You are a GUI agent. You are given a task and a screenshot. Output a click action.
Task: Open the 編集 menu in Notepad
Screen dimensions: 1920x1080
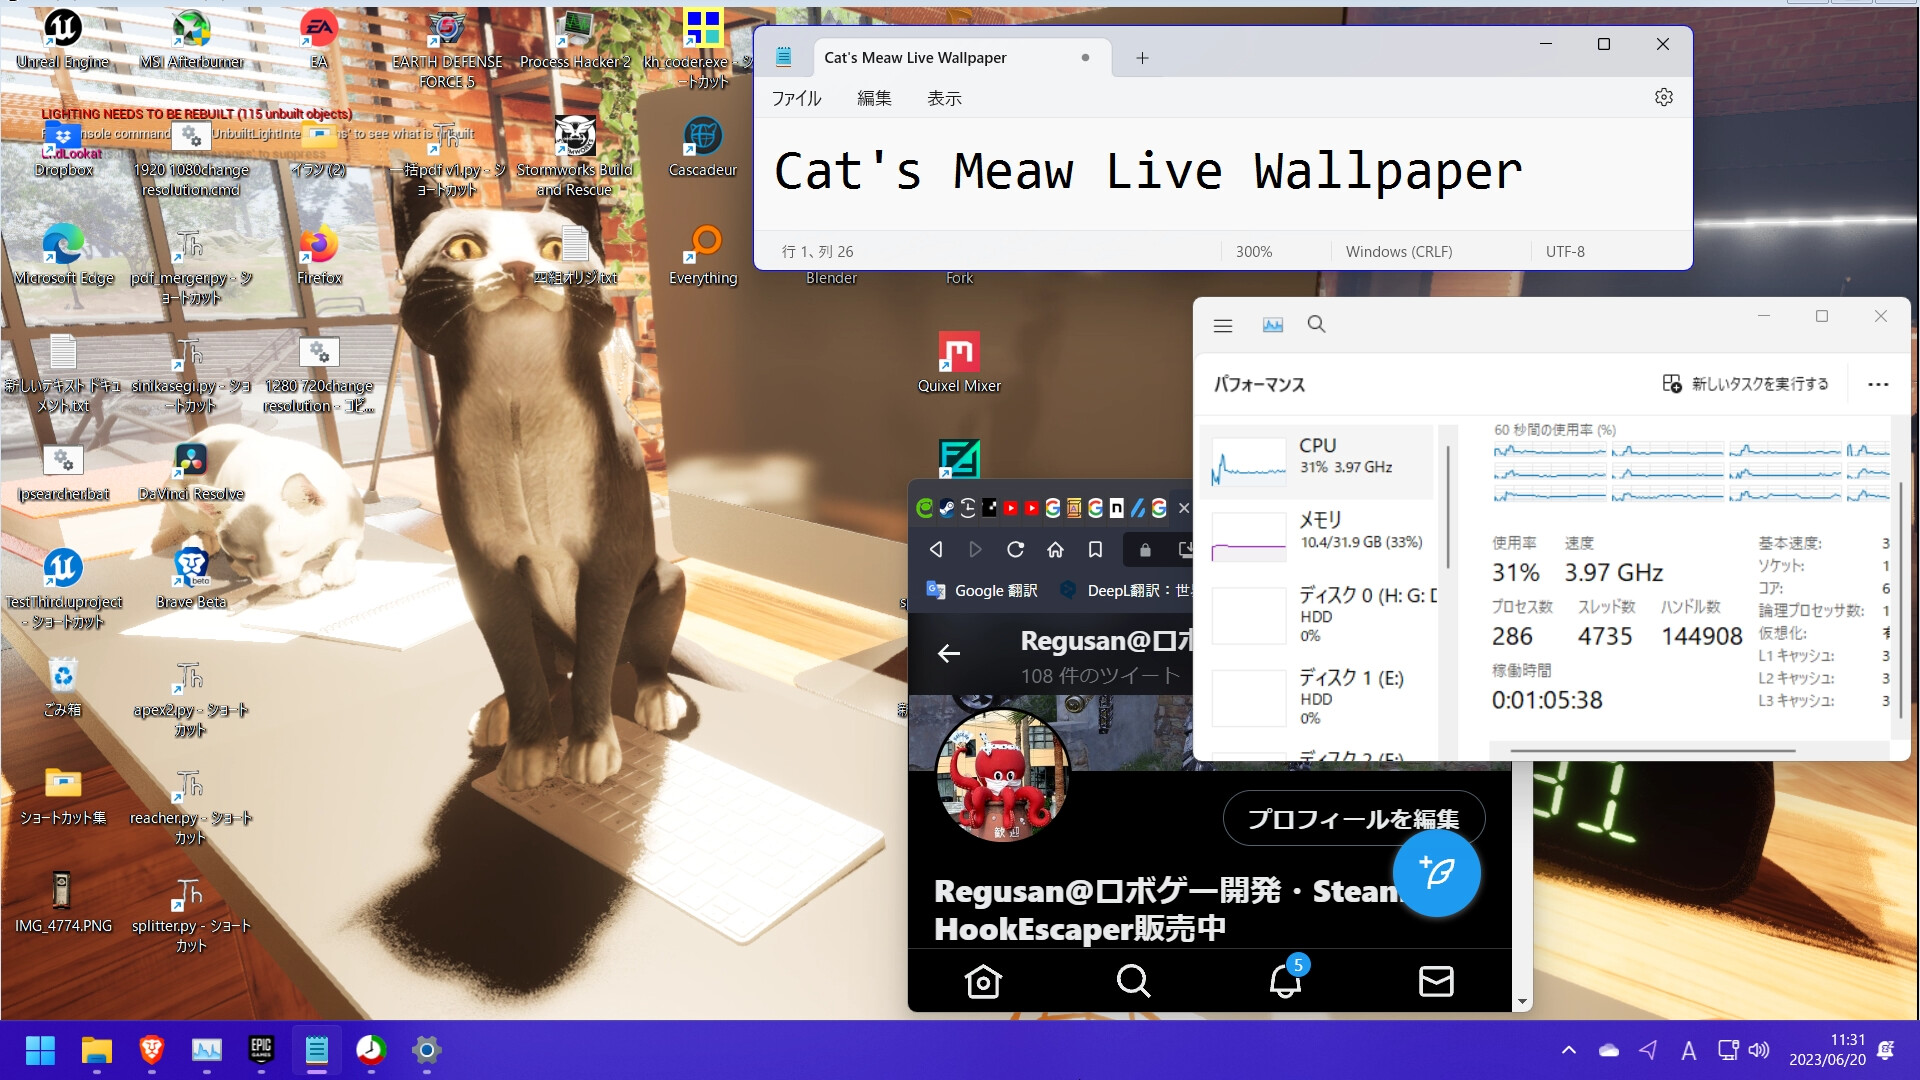(x=874, y=98)
